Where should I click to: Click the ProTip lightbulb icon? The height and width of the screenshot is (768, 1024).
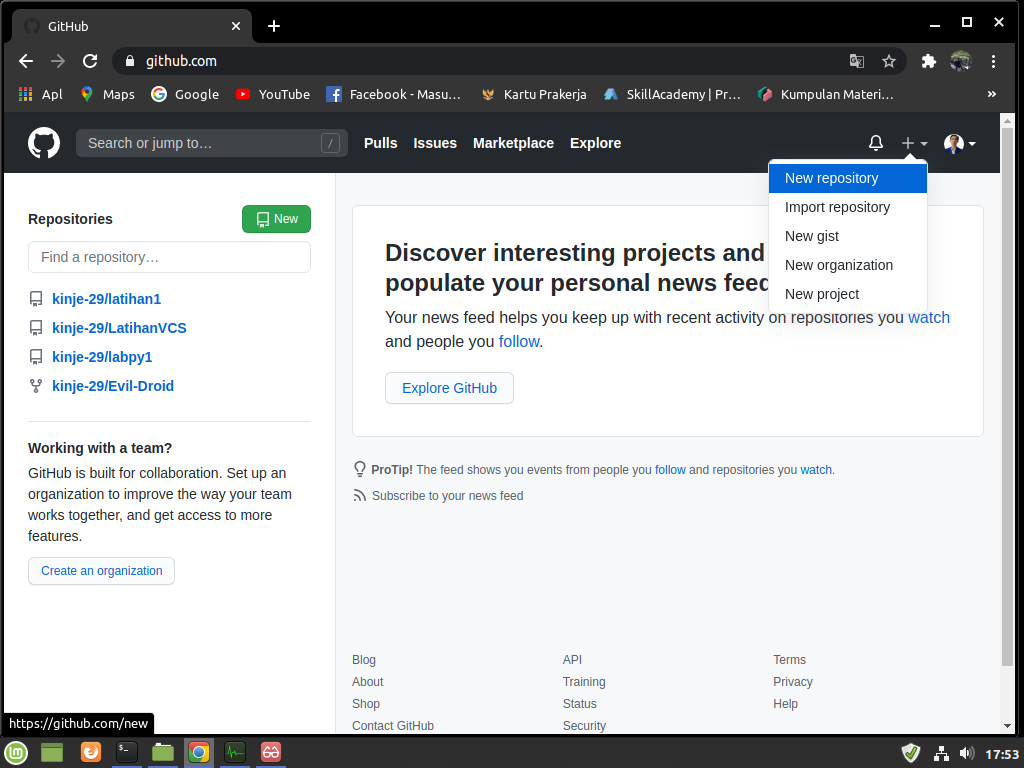(x=359, y=470)
